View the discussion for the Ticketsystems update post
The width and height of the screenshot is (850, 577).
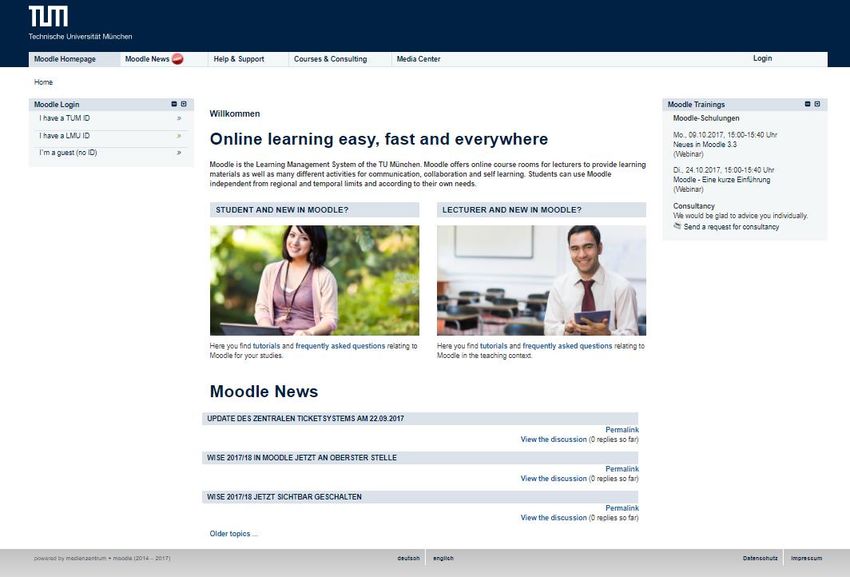point(553,440)
